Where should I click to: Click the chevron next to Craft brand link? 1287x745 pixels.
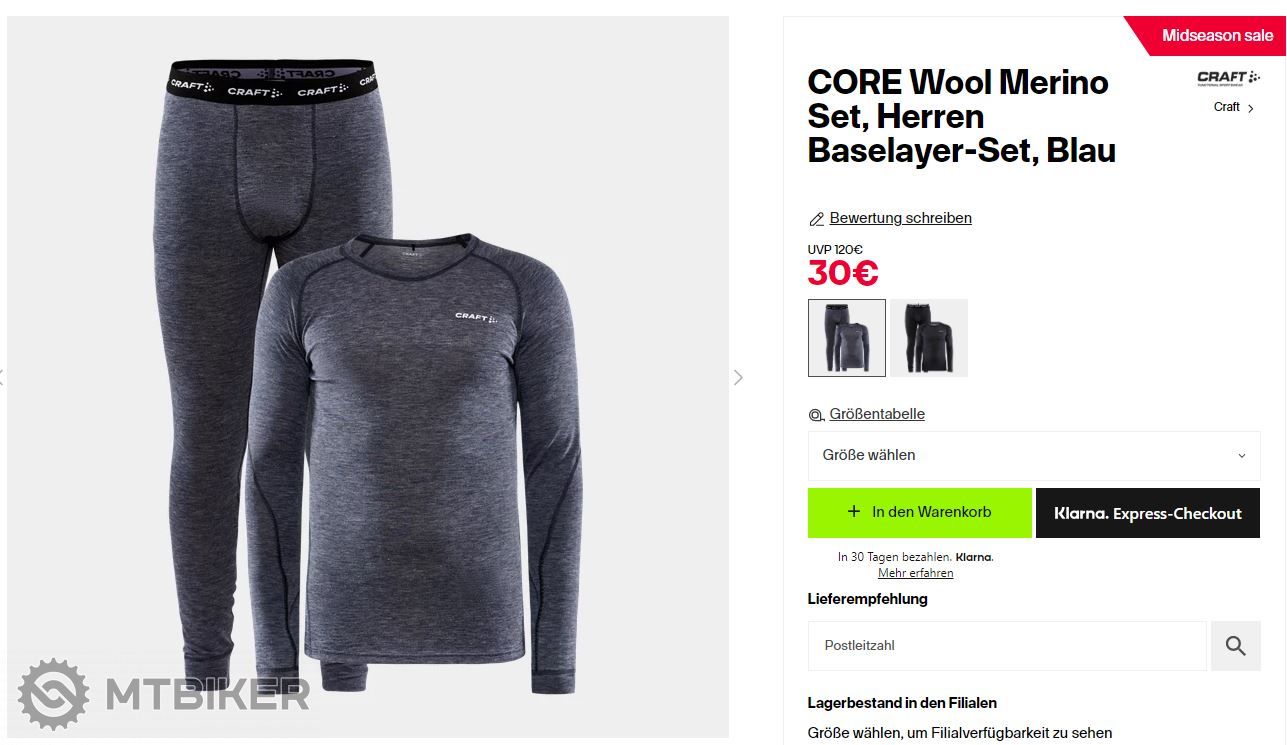[x=1251, y=108]
